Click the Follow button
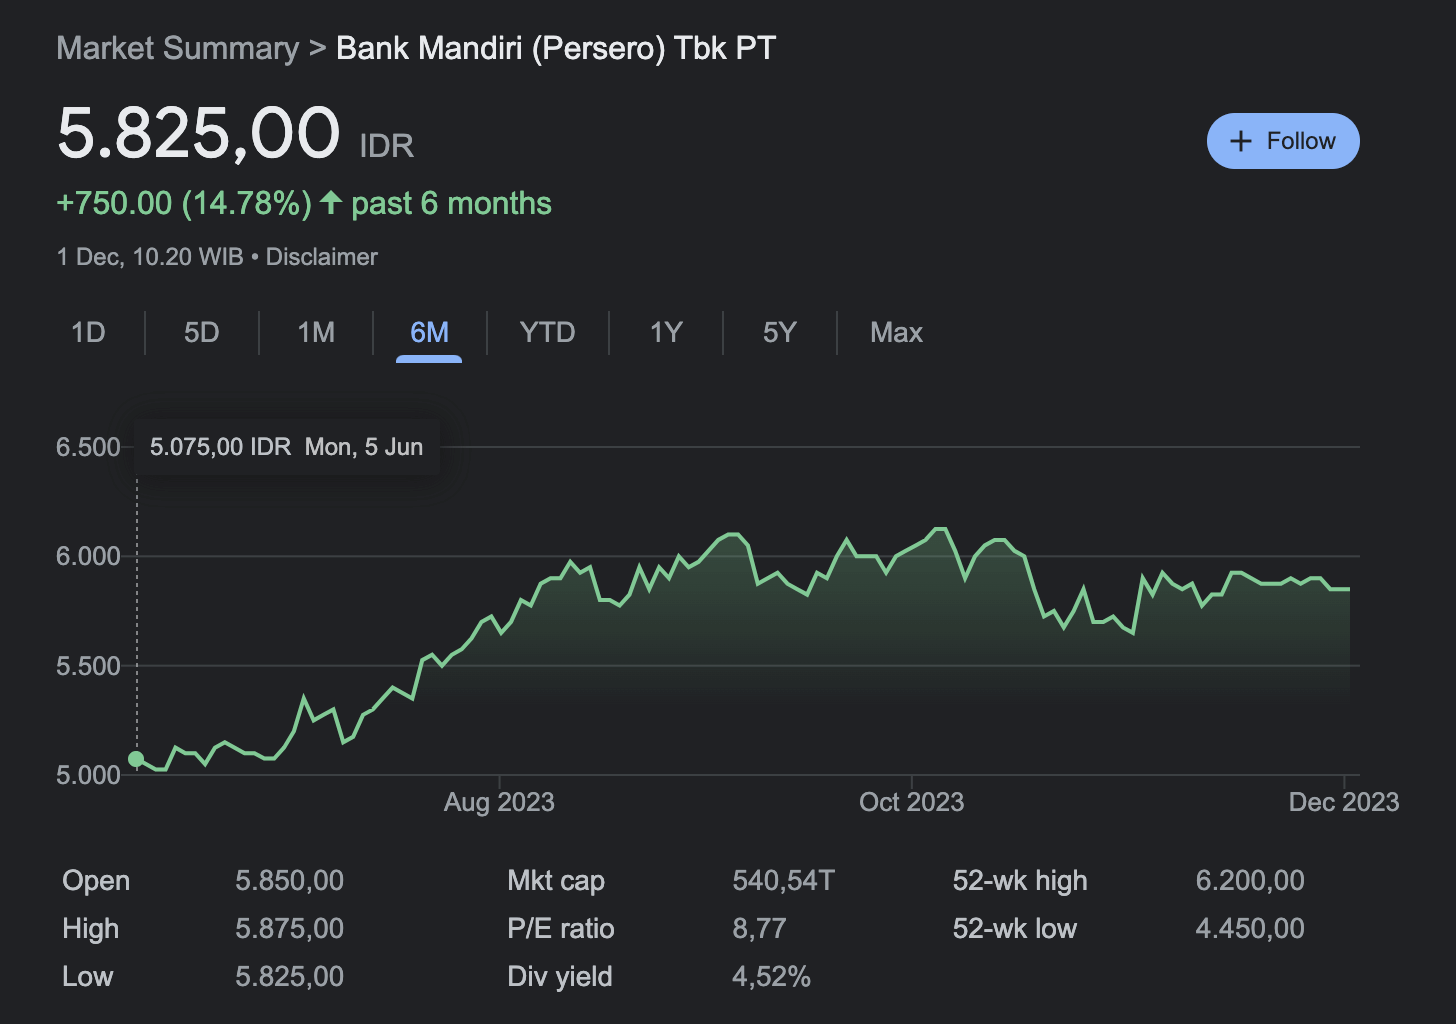Screen dimensions: 1456x1024 pyautogui.click(x=1282, y=141)
